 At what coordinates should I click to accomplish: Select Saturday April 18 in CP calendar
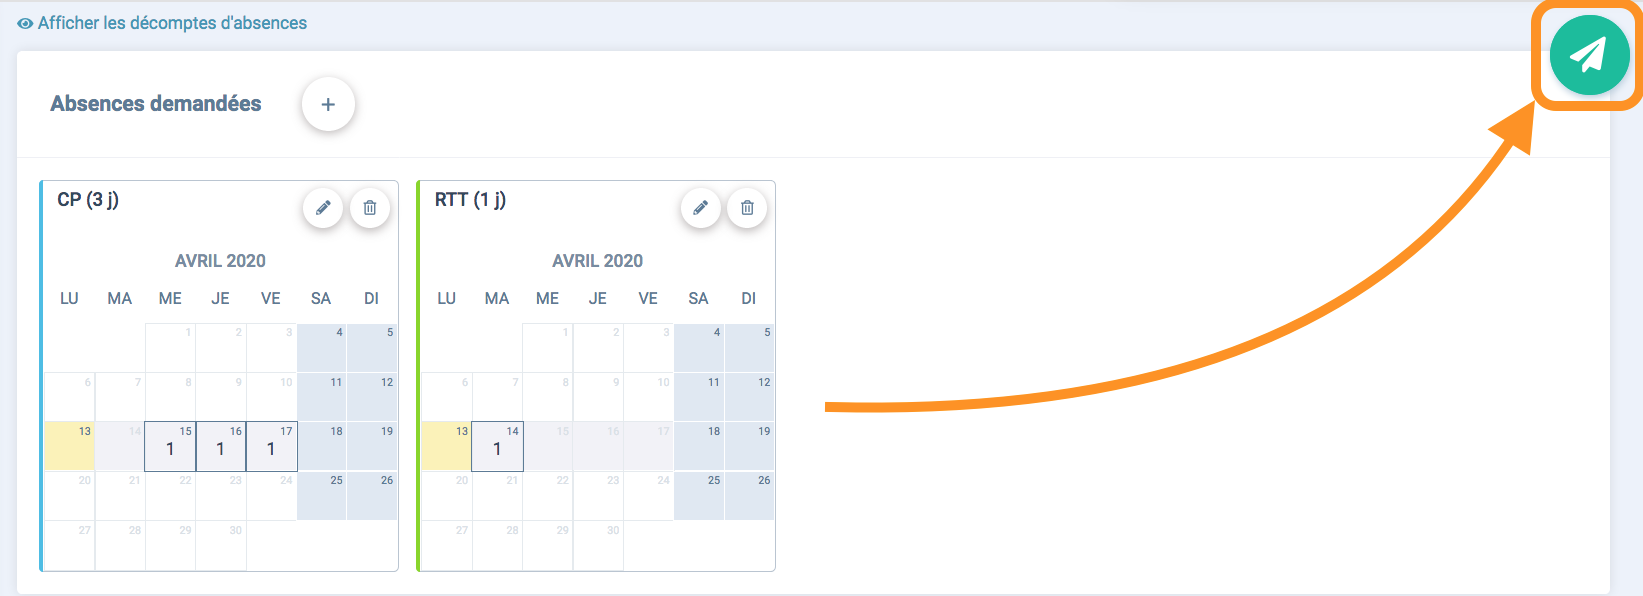pyautogui.click(x=321, y=446)
